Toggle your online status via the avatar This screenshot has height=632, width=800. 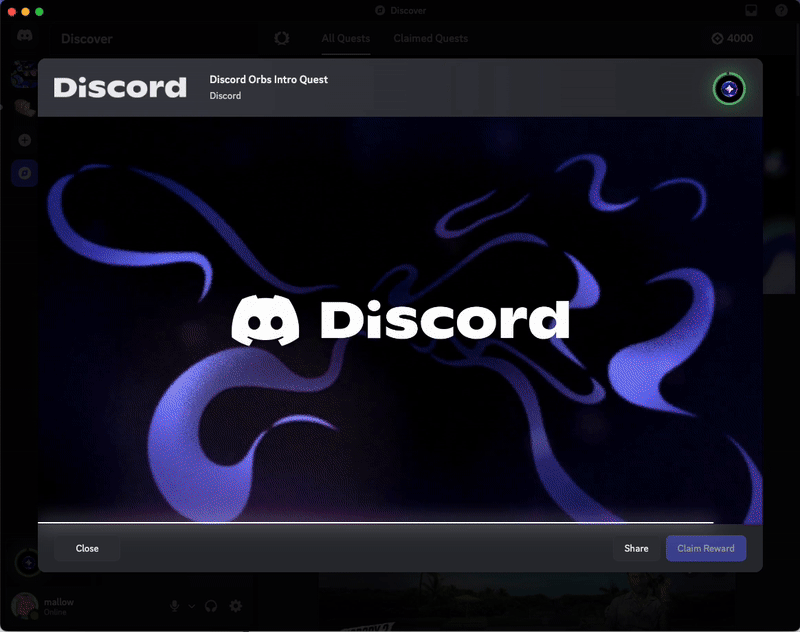tap(24, 603)
